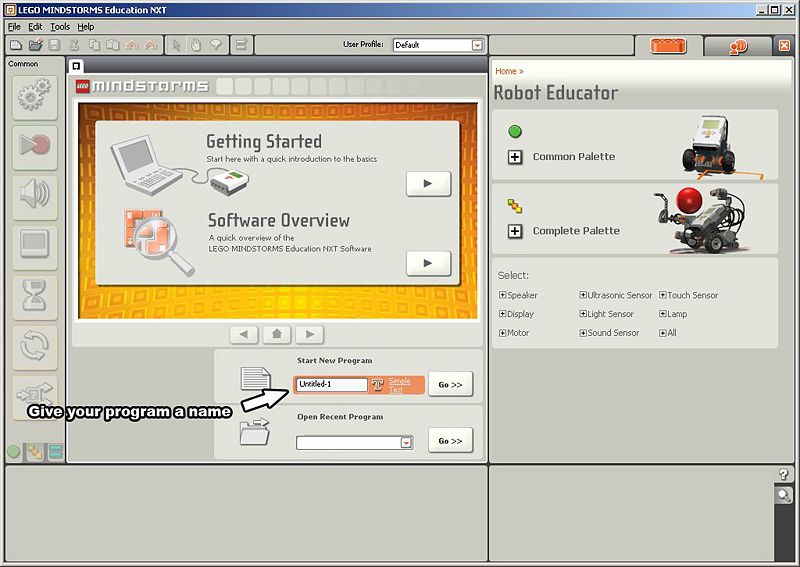Viewport: 800px width, 567px height.
Task: Click the Paste toolbar icon
Action: pos(113,45)
